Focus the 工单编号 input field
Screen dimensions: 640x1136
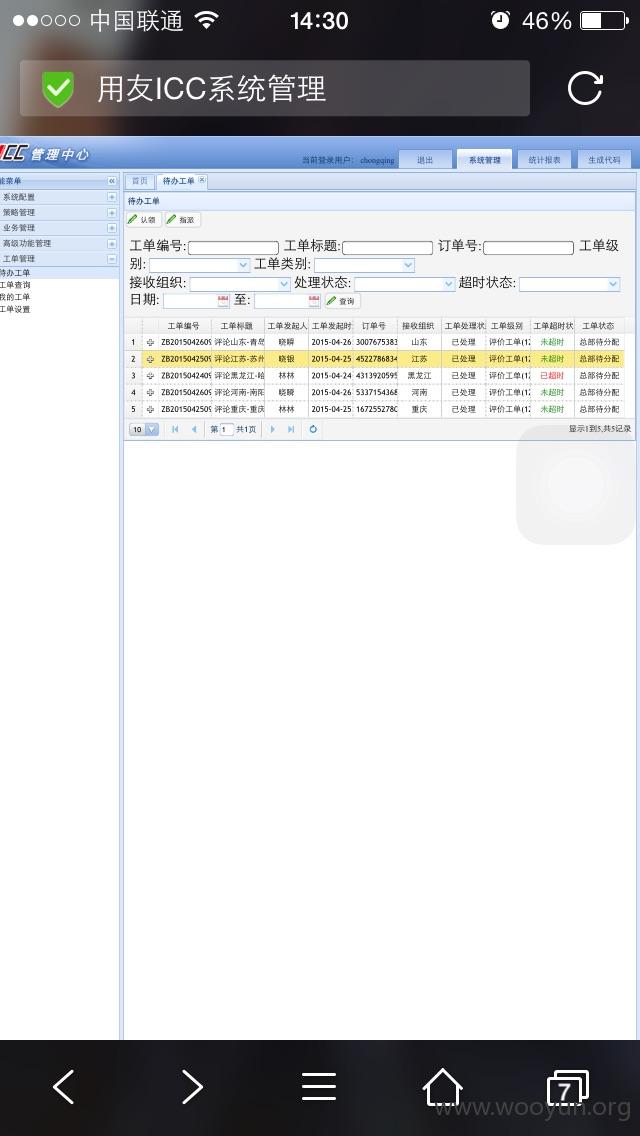tap(233, 248)
